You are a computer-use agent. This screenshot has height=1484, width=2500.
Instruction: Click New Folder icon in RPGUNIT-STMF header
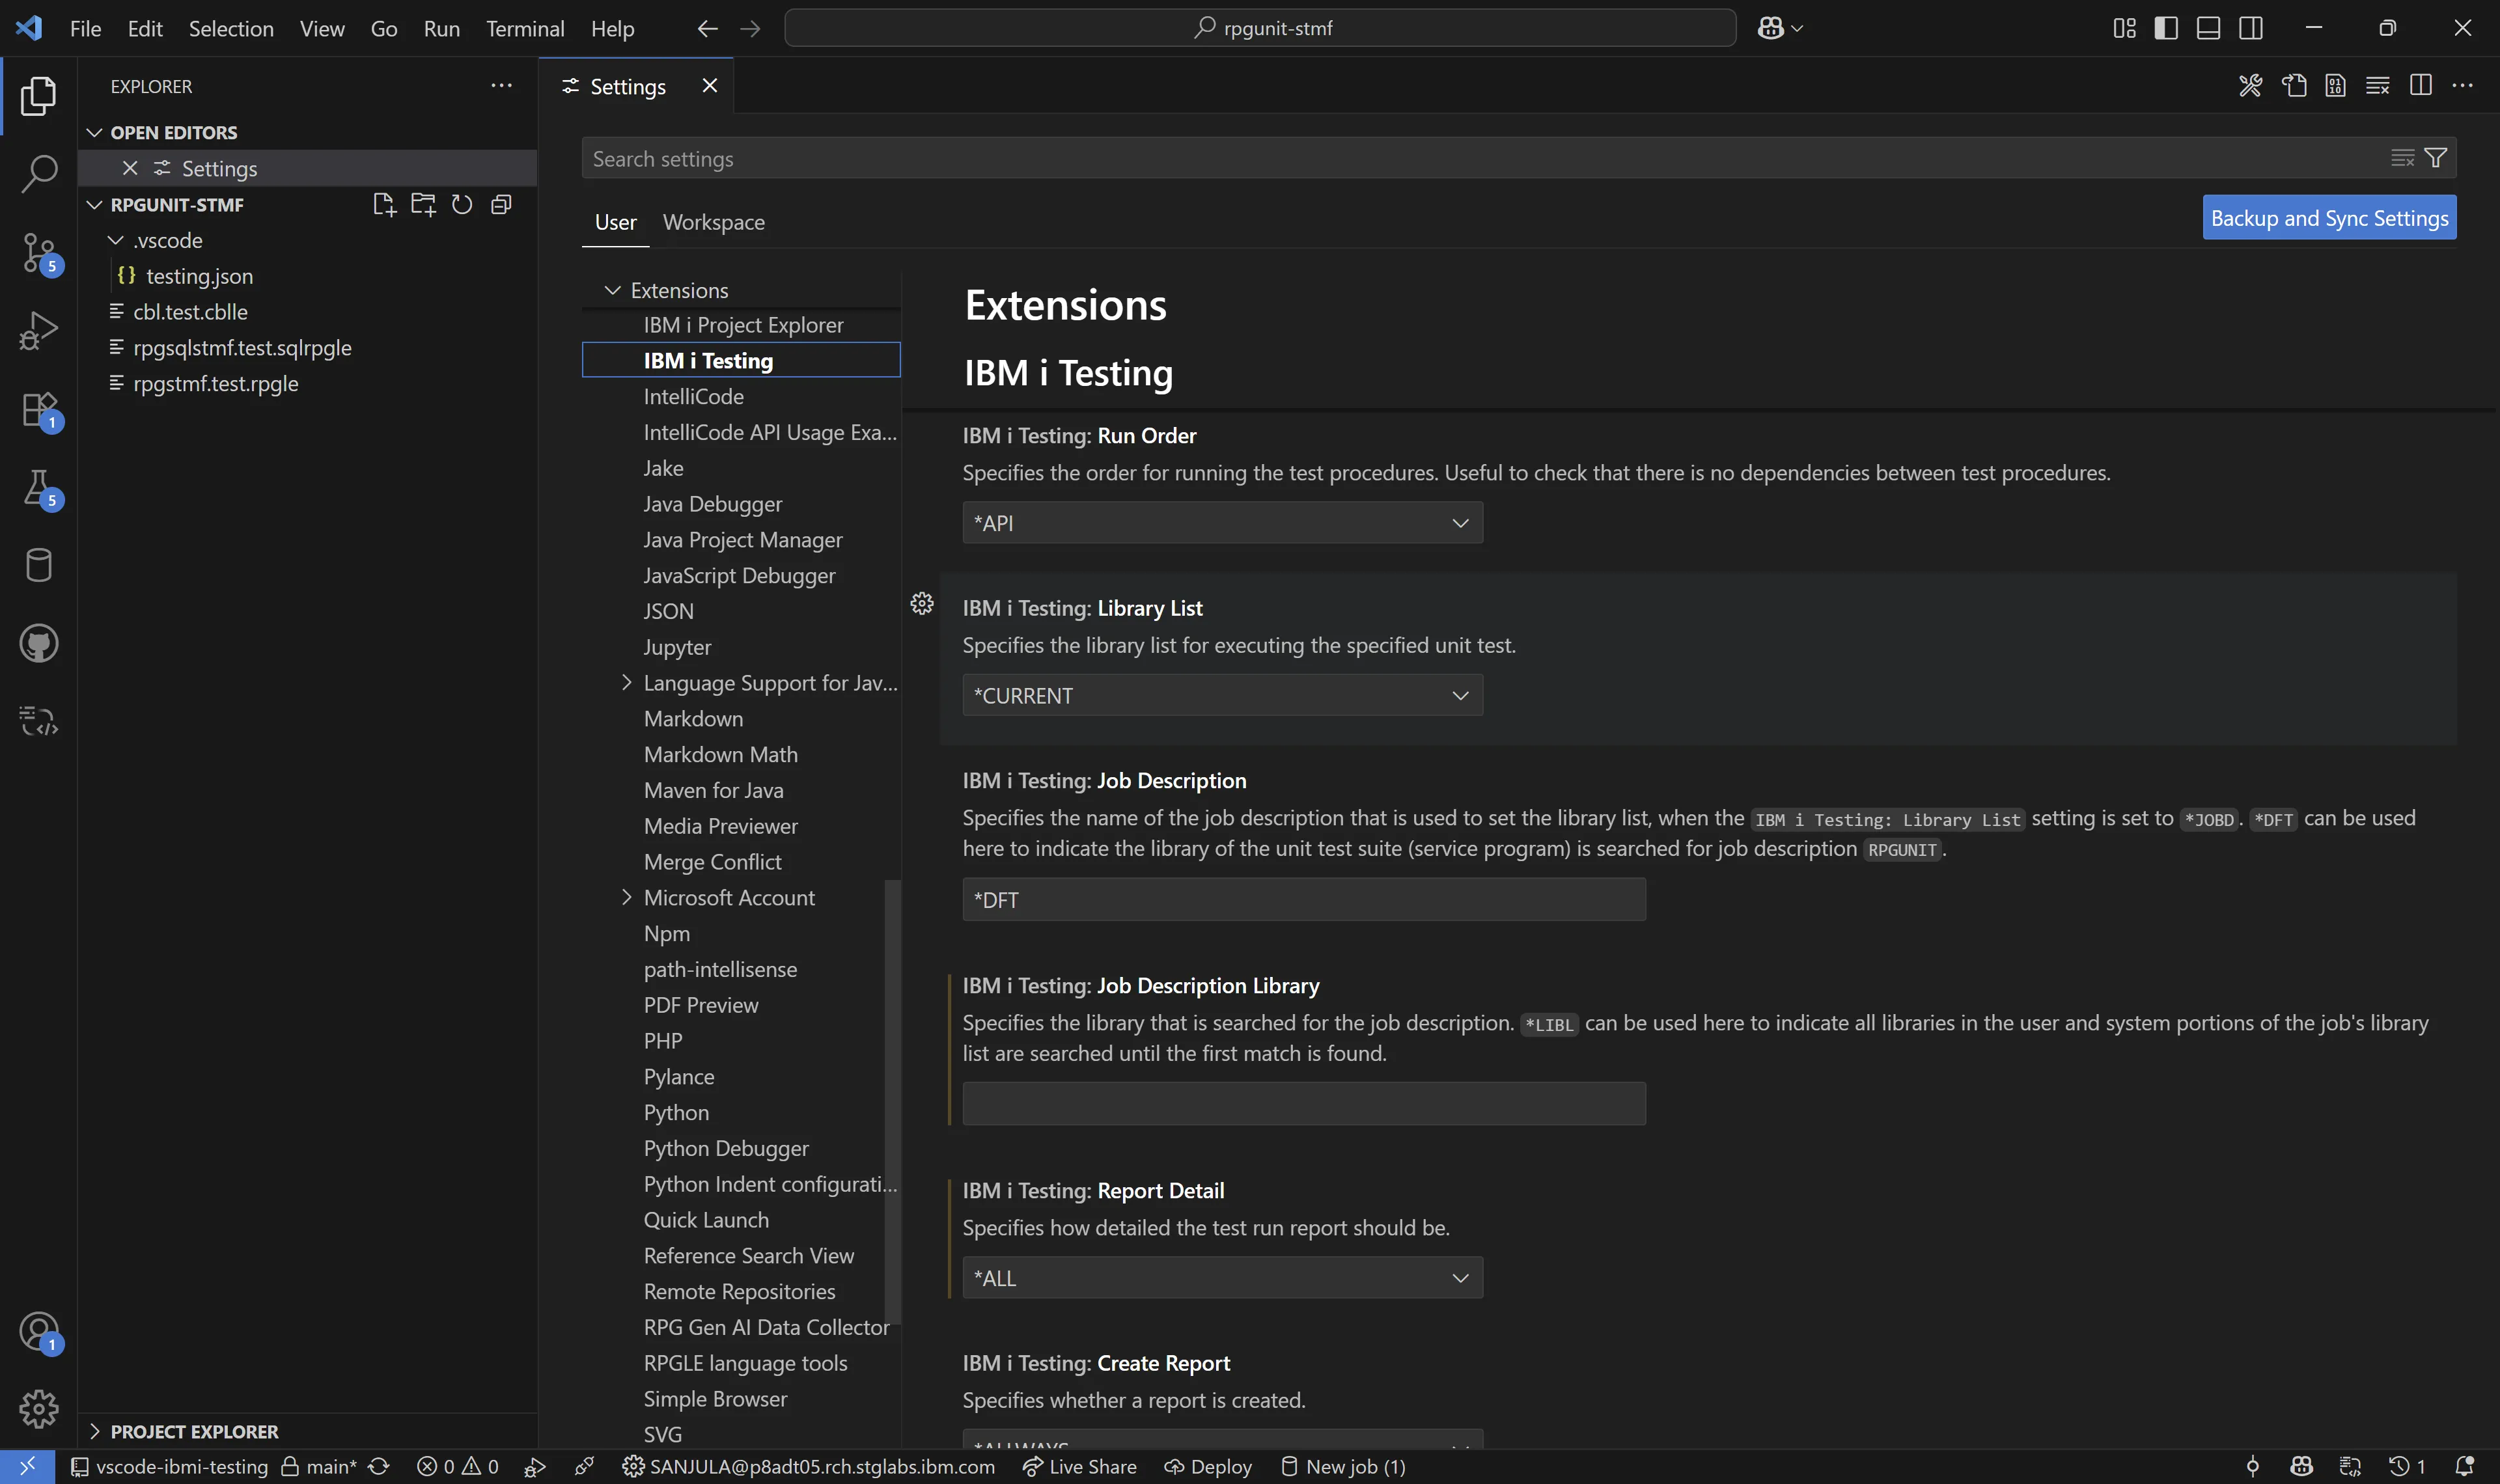click(423, 204)
